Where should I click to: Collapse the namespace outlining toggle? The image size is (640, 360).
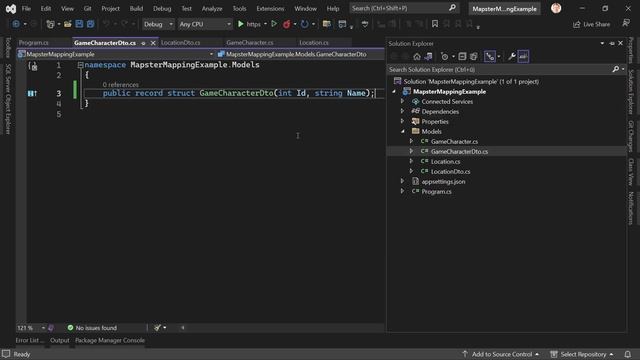click(80, 65)
